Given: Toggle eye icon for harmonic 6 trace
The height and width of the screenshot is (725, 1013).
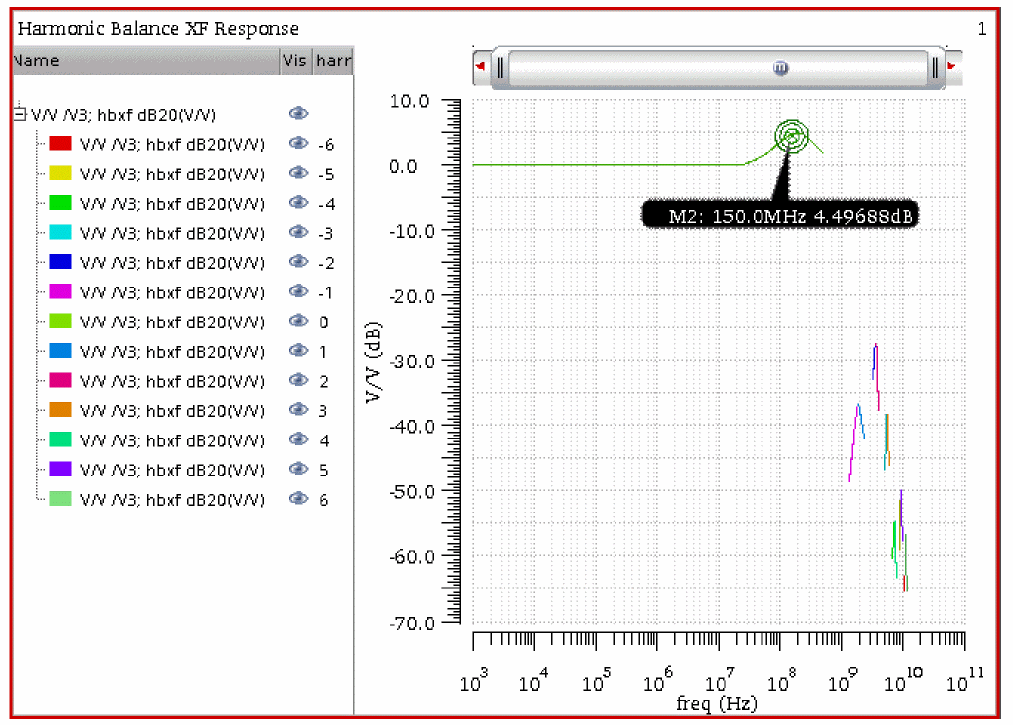Looking at the screenshot, I should coord(298,498).
